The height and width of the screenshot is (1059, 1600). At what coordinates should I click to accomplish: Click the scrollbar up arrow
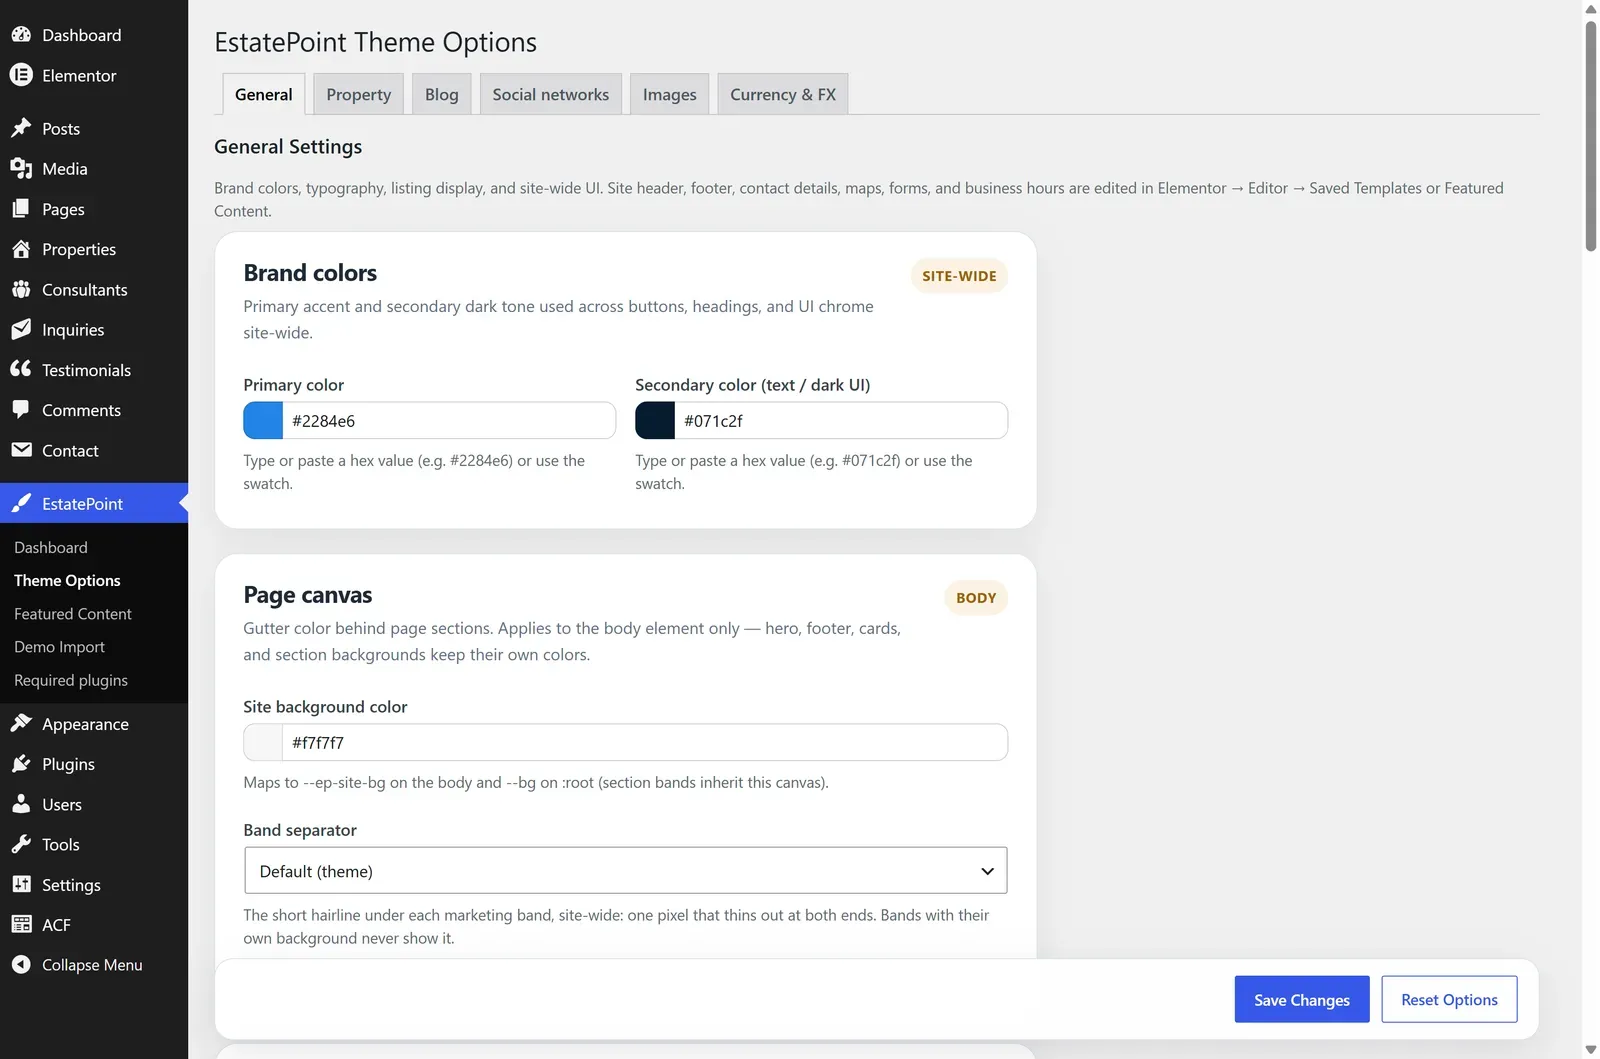(1590, 9)
